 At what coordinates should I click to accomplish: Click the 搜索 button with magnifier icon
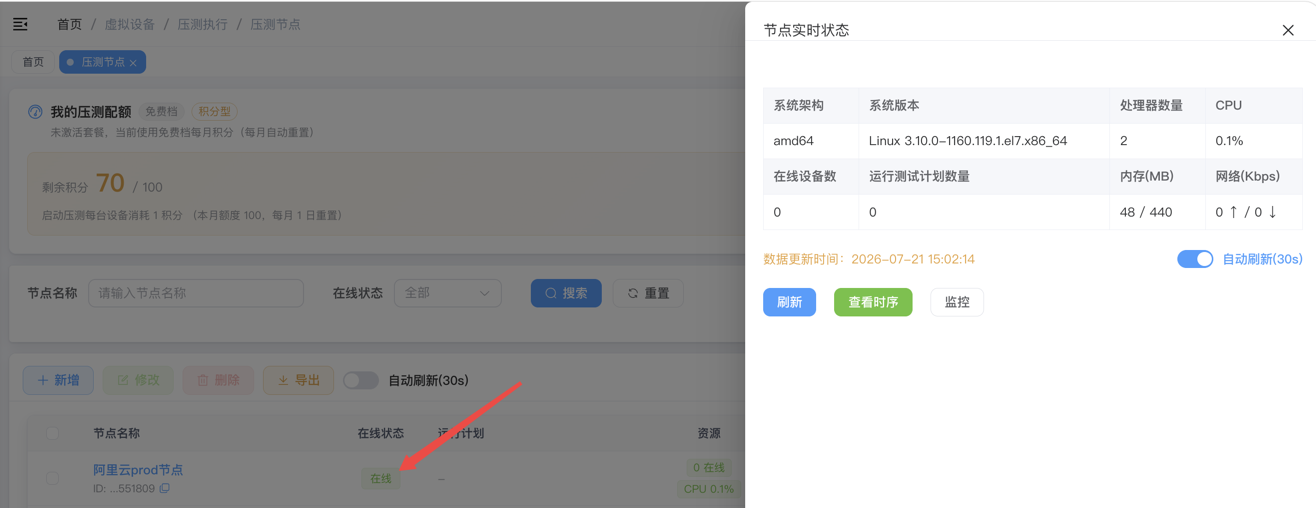point(566,293)
